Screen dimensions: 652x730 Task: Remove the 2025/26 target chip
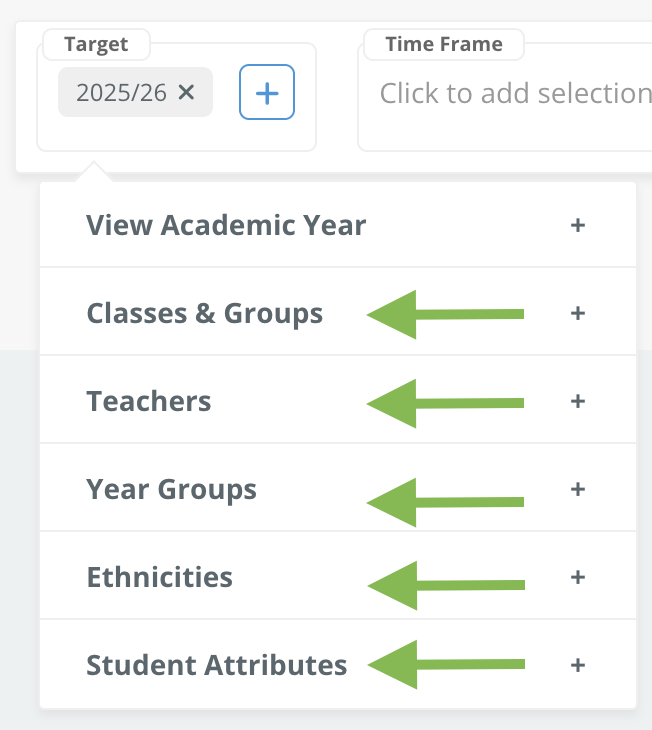coord(186,92)
